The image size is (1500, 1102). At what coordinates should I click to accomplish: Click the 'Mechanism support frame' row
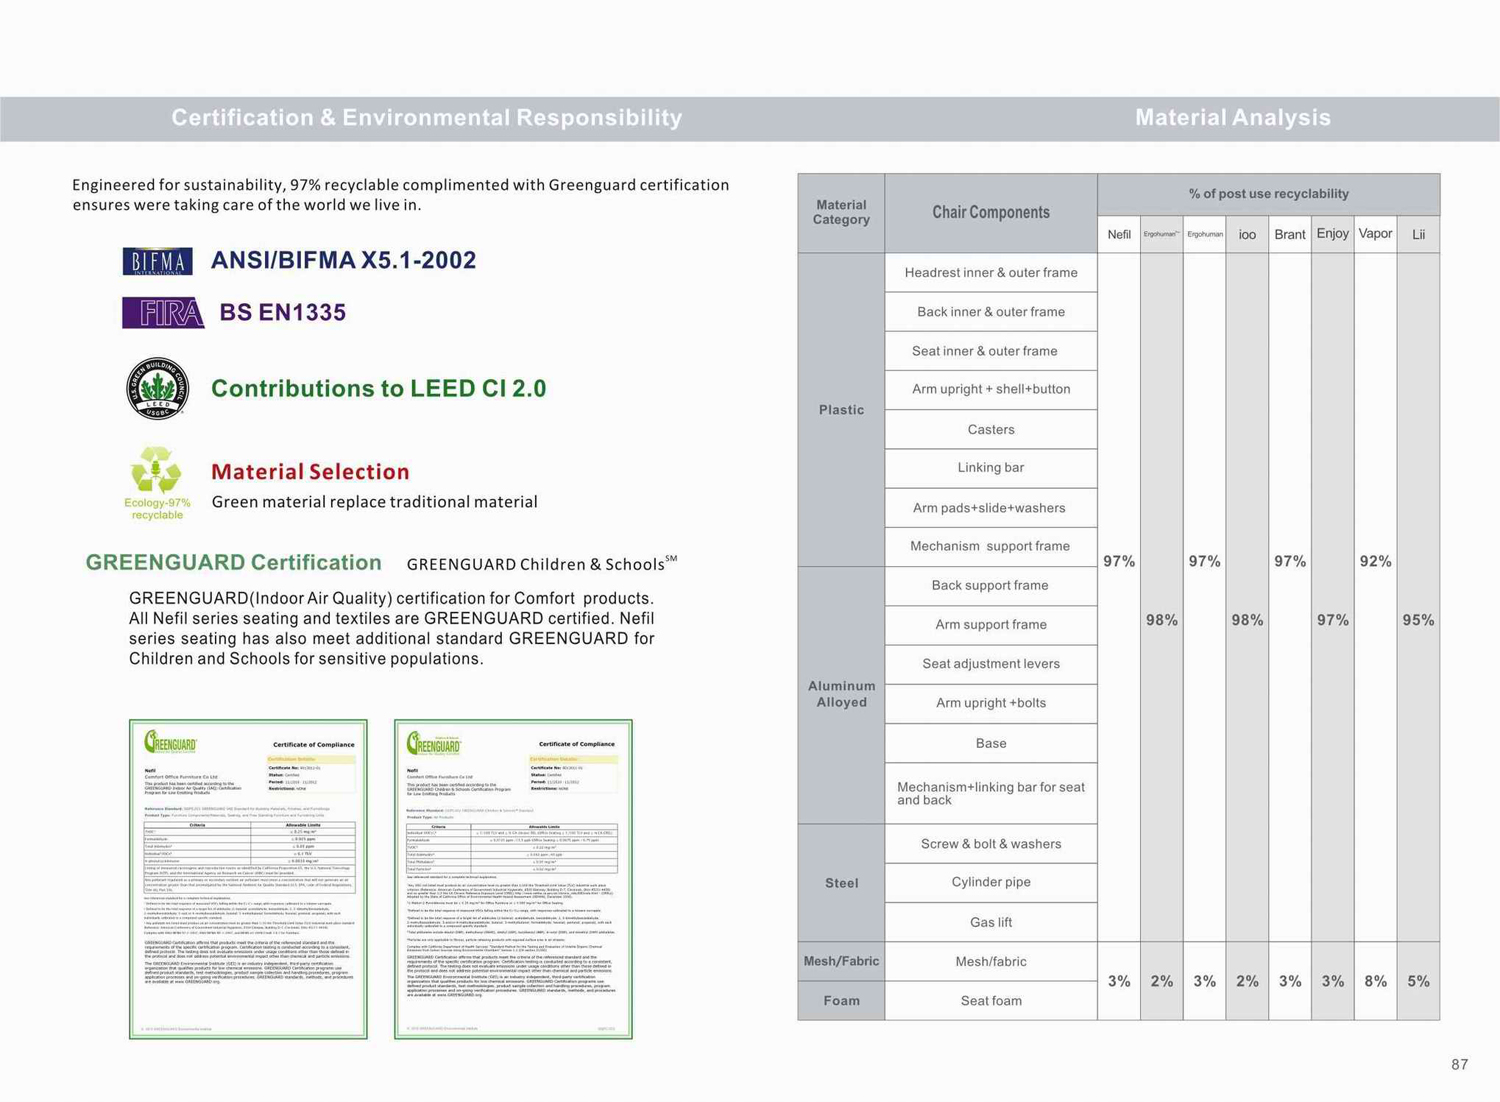(x=991, y=546)
